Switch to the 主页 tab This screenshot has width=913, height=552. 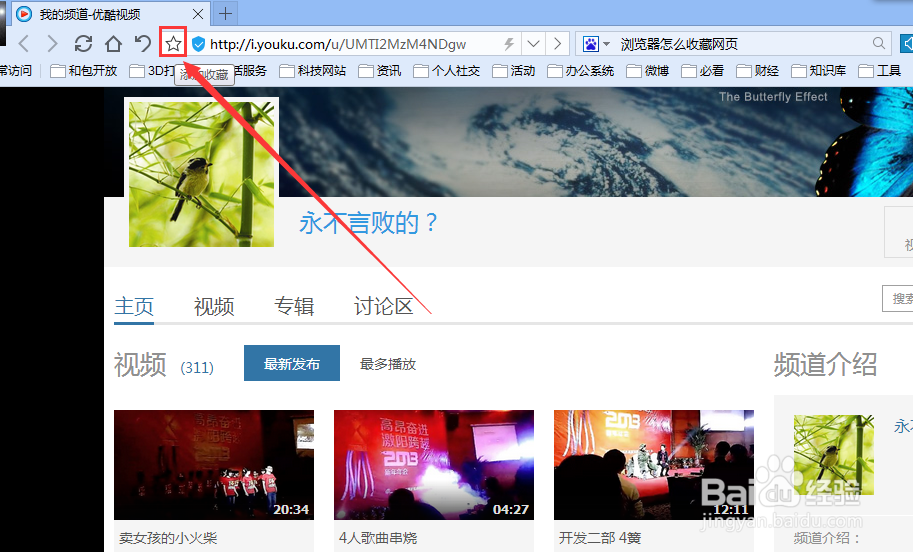pos(134,306)
